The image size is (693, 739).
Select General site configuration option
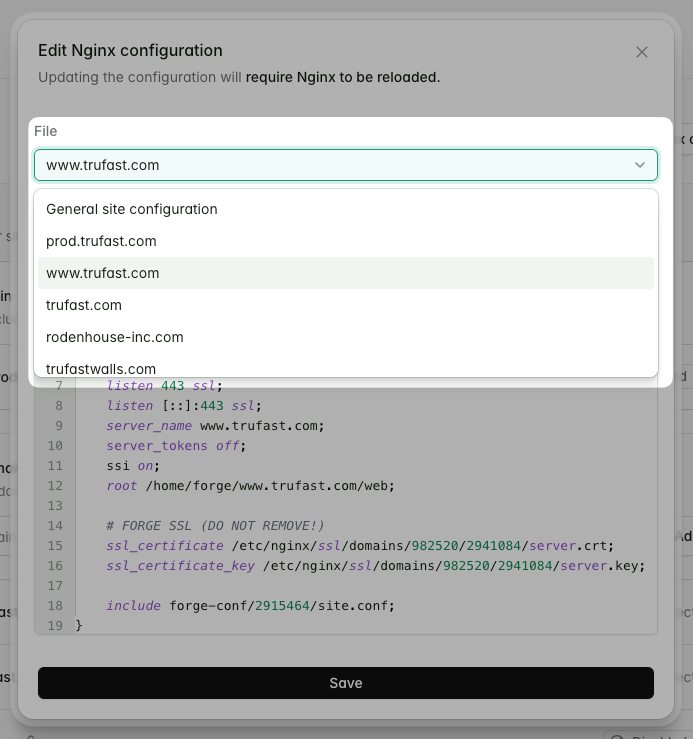tap(346, 209)
